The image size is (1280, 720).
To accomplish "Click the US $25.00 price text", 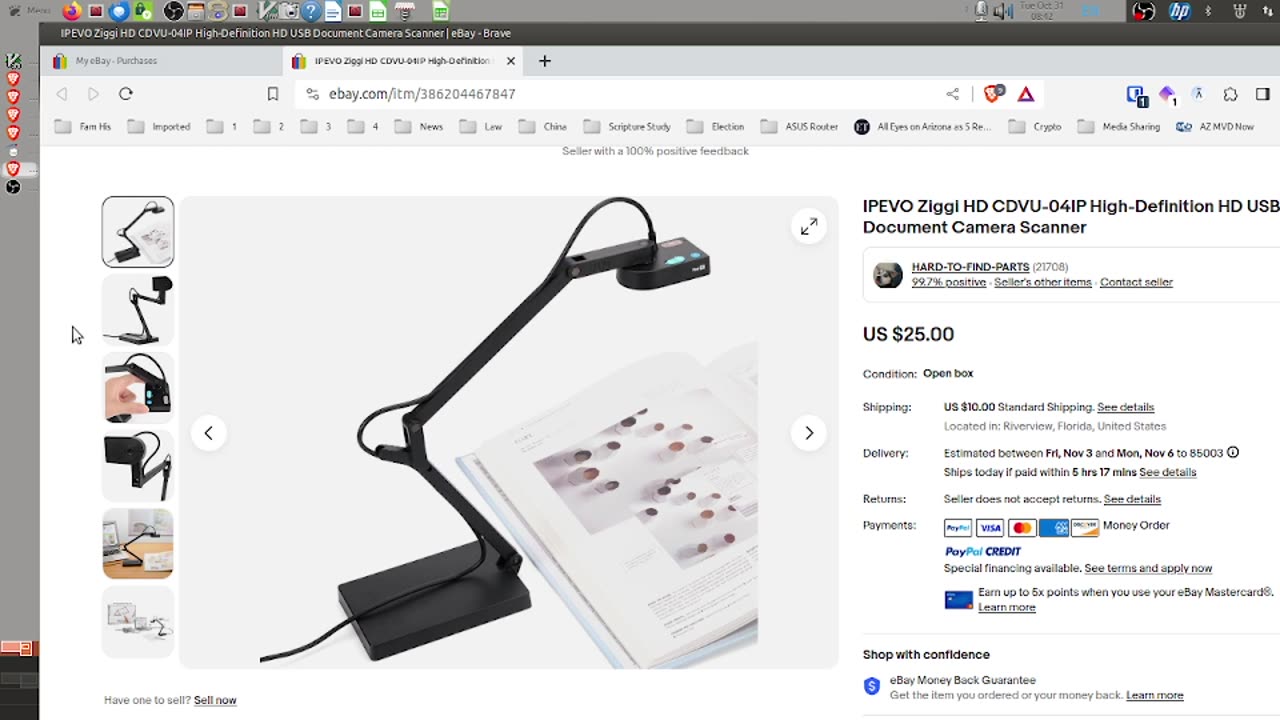I will (x=908, y=334).
